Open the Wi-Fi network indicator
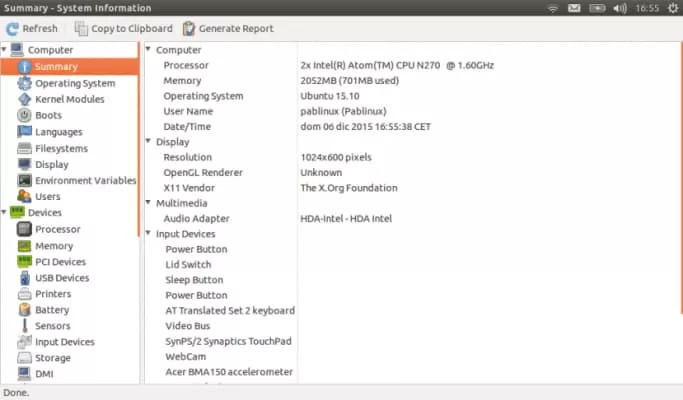Viewport: 683px width, 400px height. click(553, 8)
